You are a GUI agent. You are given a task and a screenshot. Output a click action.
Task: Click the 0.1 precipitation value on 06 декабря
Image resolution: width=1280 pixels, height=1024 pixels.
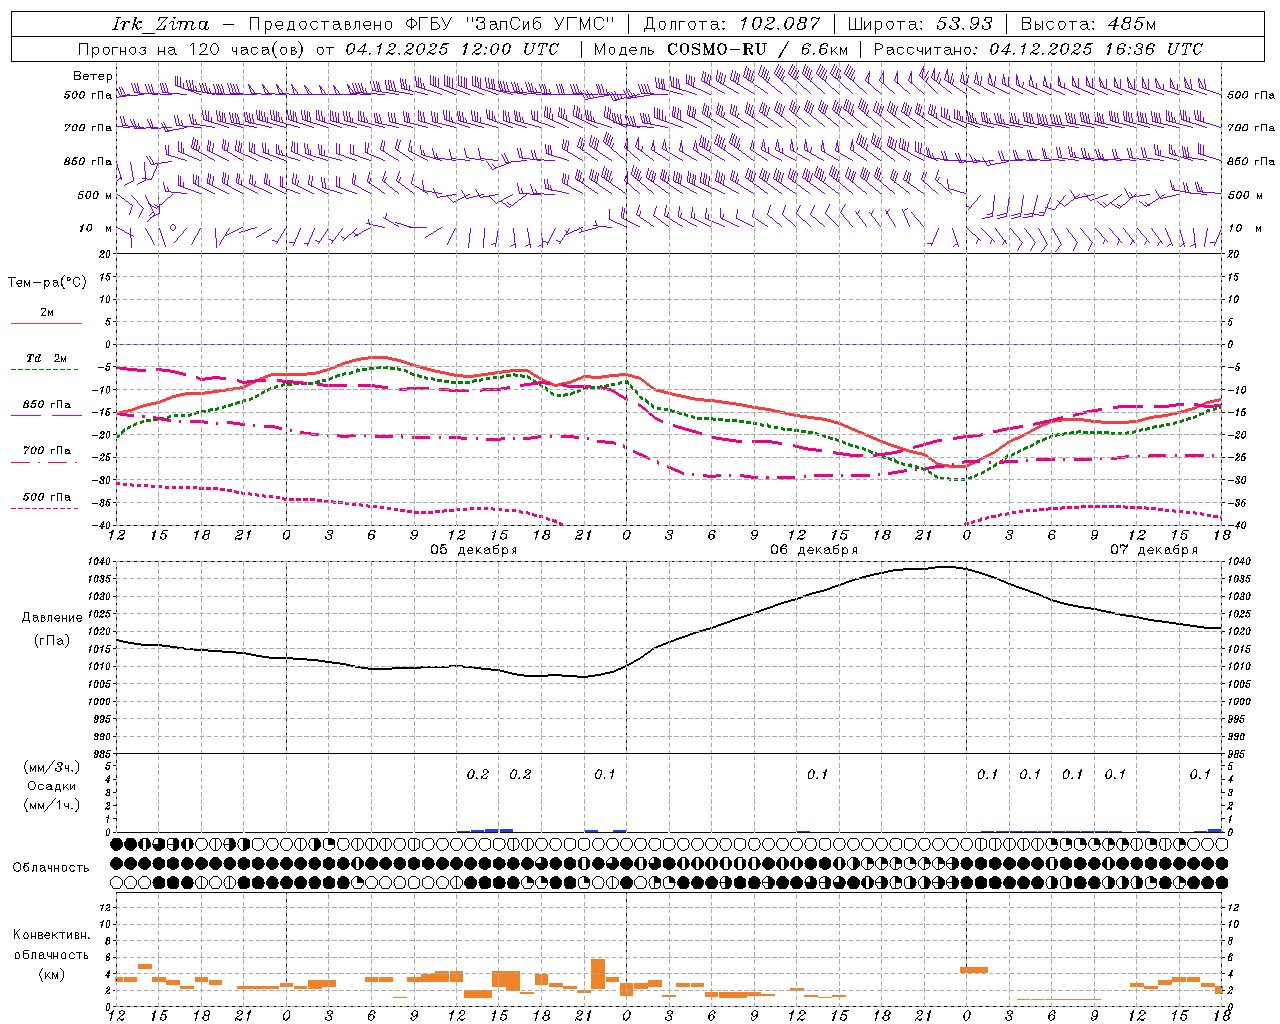coord(818,774)
